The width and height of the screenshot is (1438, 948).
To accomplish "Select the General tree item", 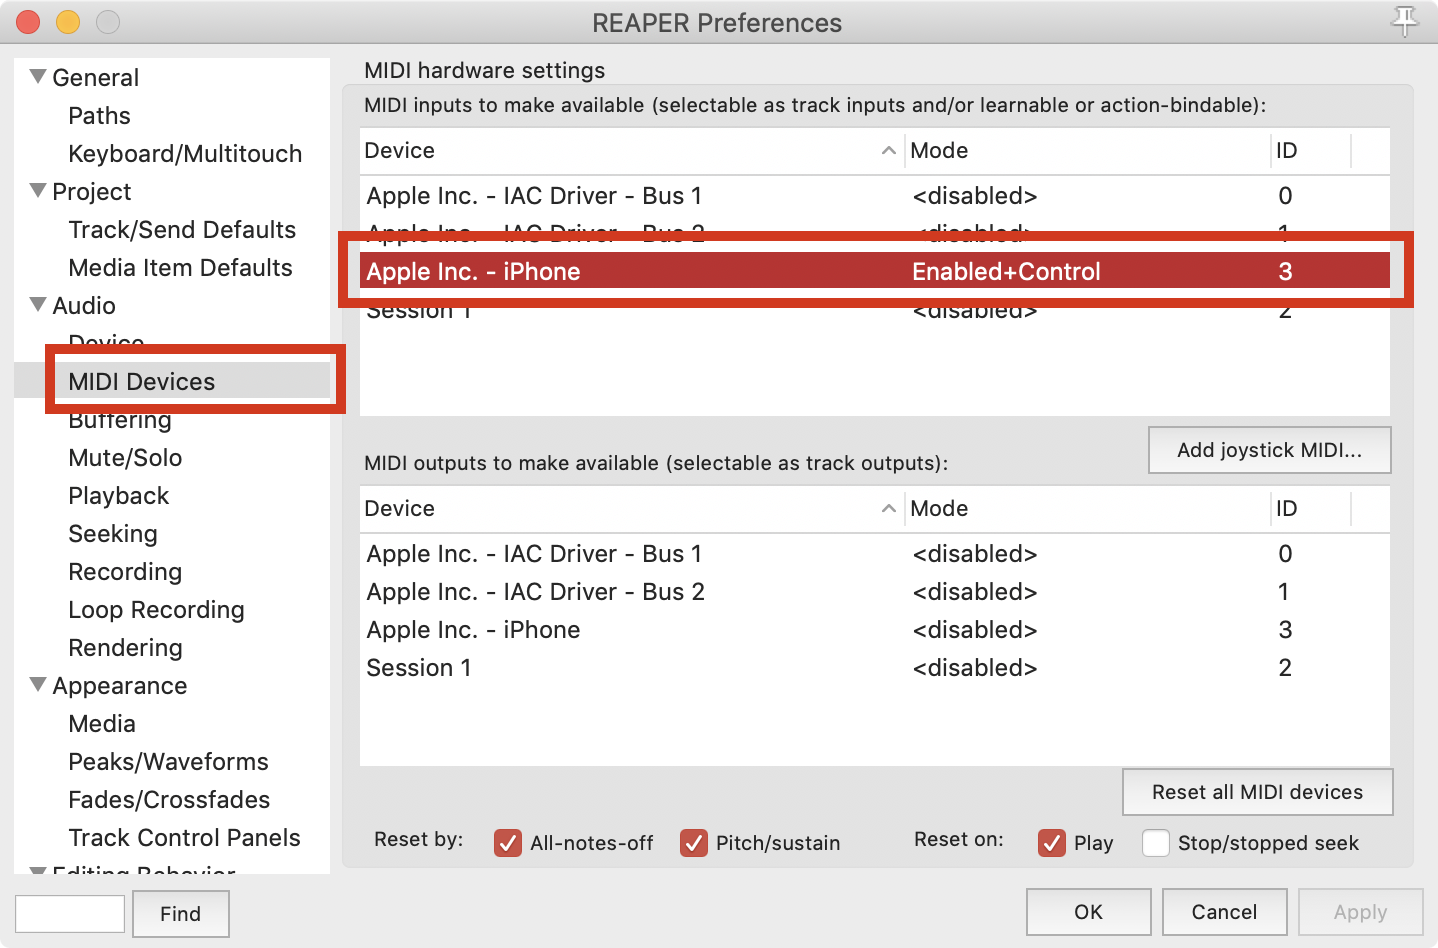I will pos(96,78).
